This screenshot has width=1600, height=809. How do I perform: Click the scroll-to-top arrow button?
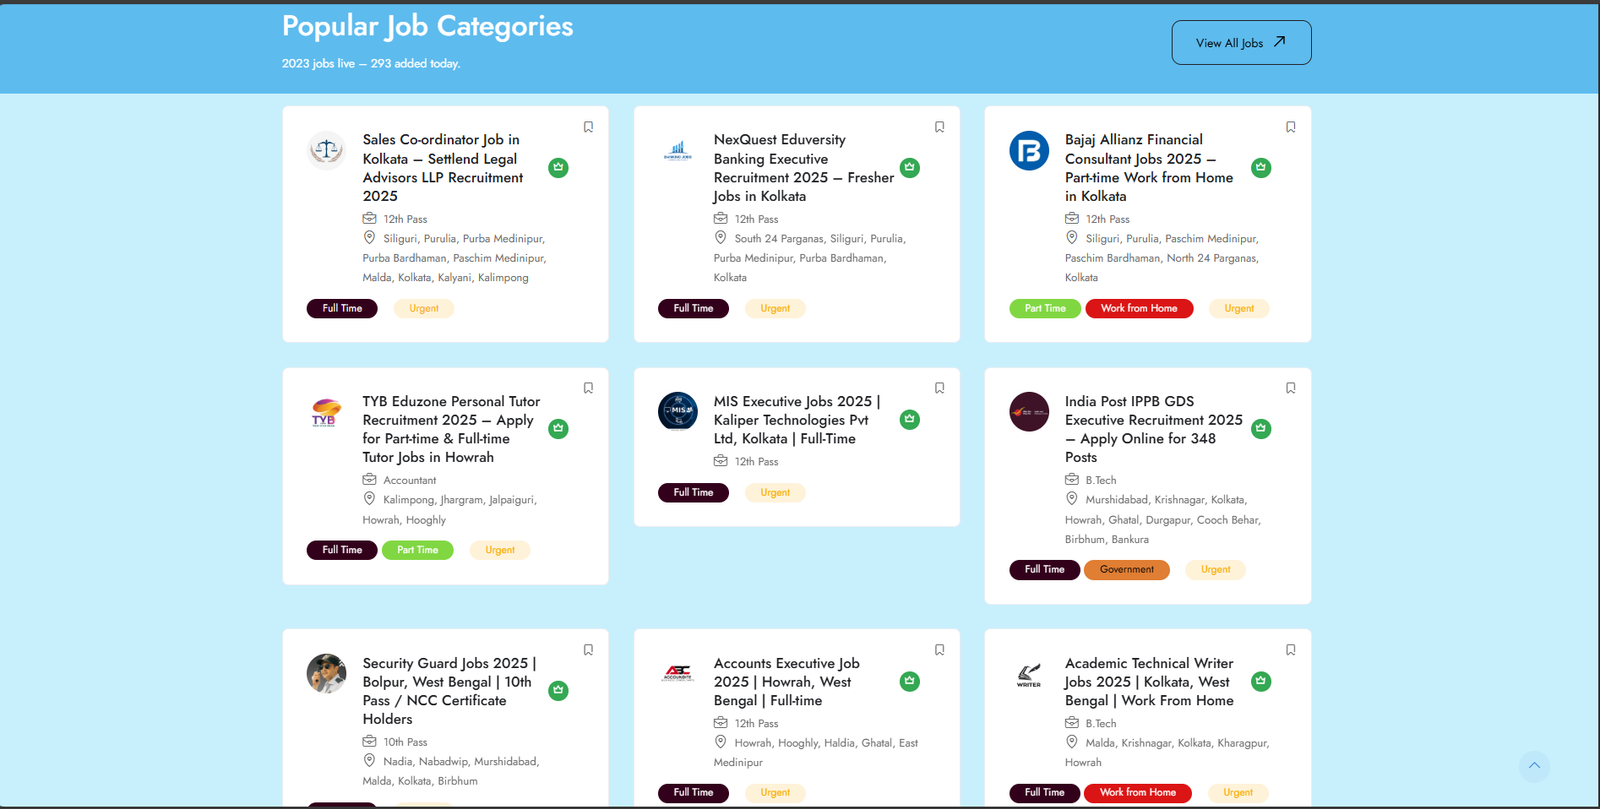pyautogui.click(x=1534, y=766)
